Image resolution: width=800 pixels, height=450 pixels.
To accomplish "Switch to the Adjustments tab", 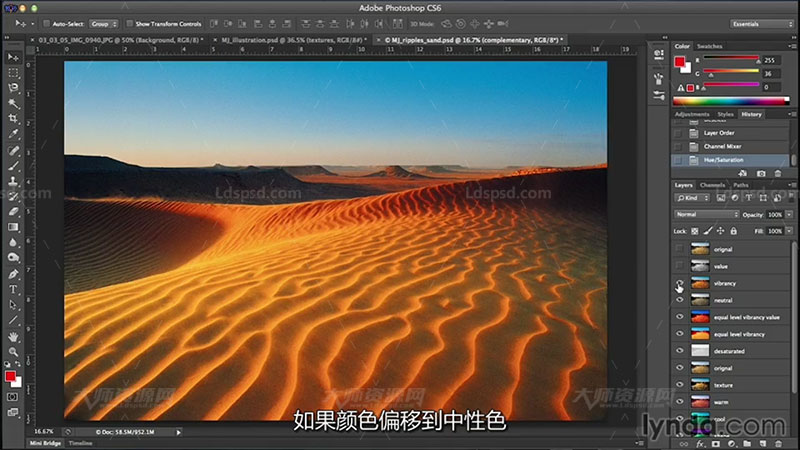I will pyautogui.click(x=692, y=114).
